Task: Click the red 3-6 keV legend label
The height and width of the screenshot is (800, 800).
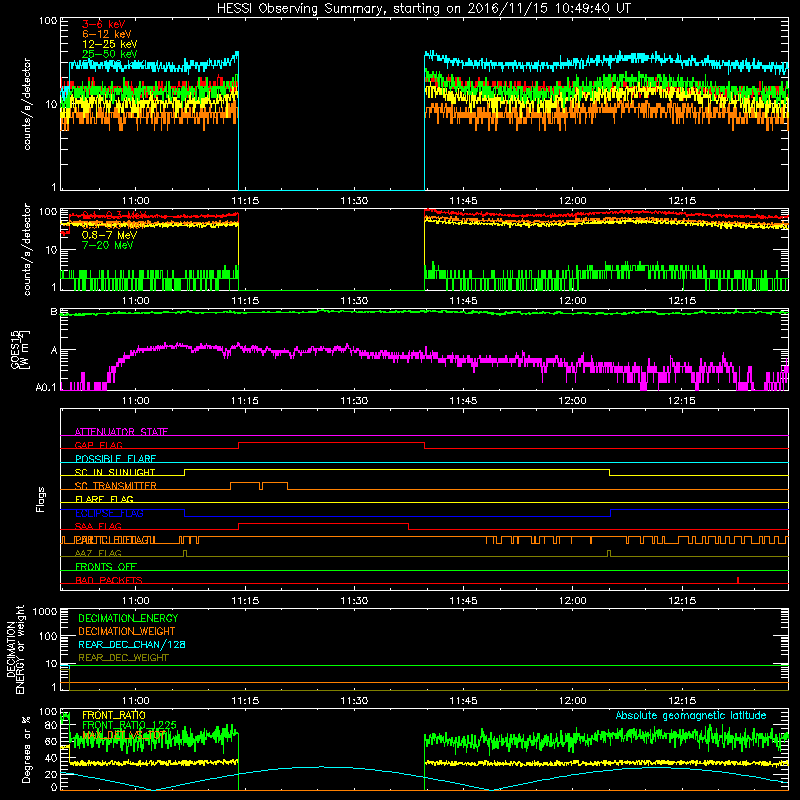Action: coord(103,24)
